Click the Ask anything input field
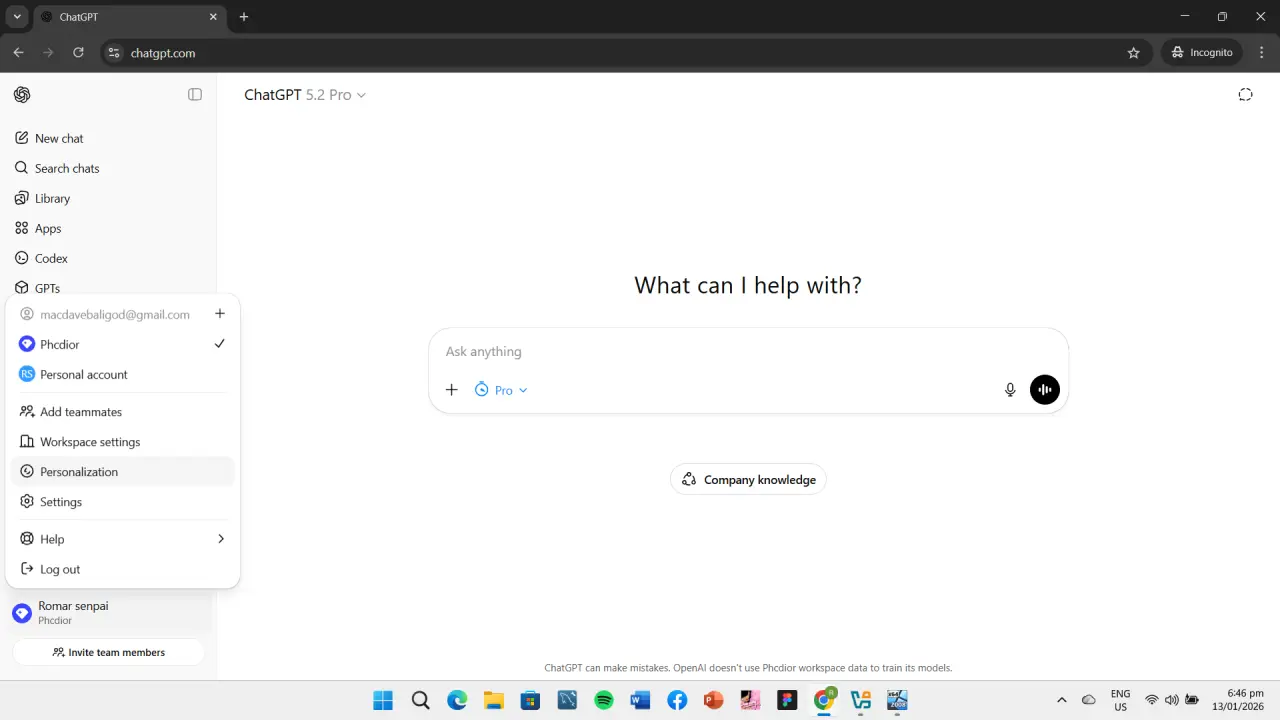The image size is (1280, 720). coord(748,352)
